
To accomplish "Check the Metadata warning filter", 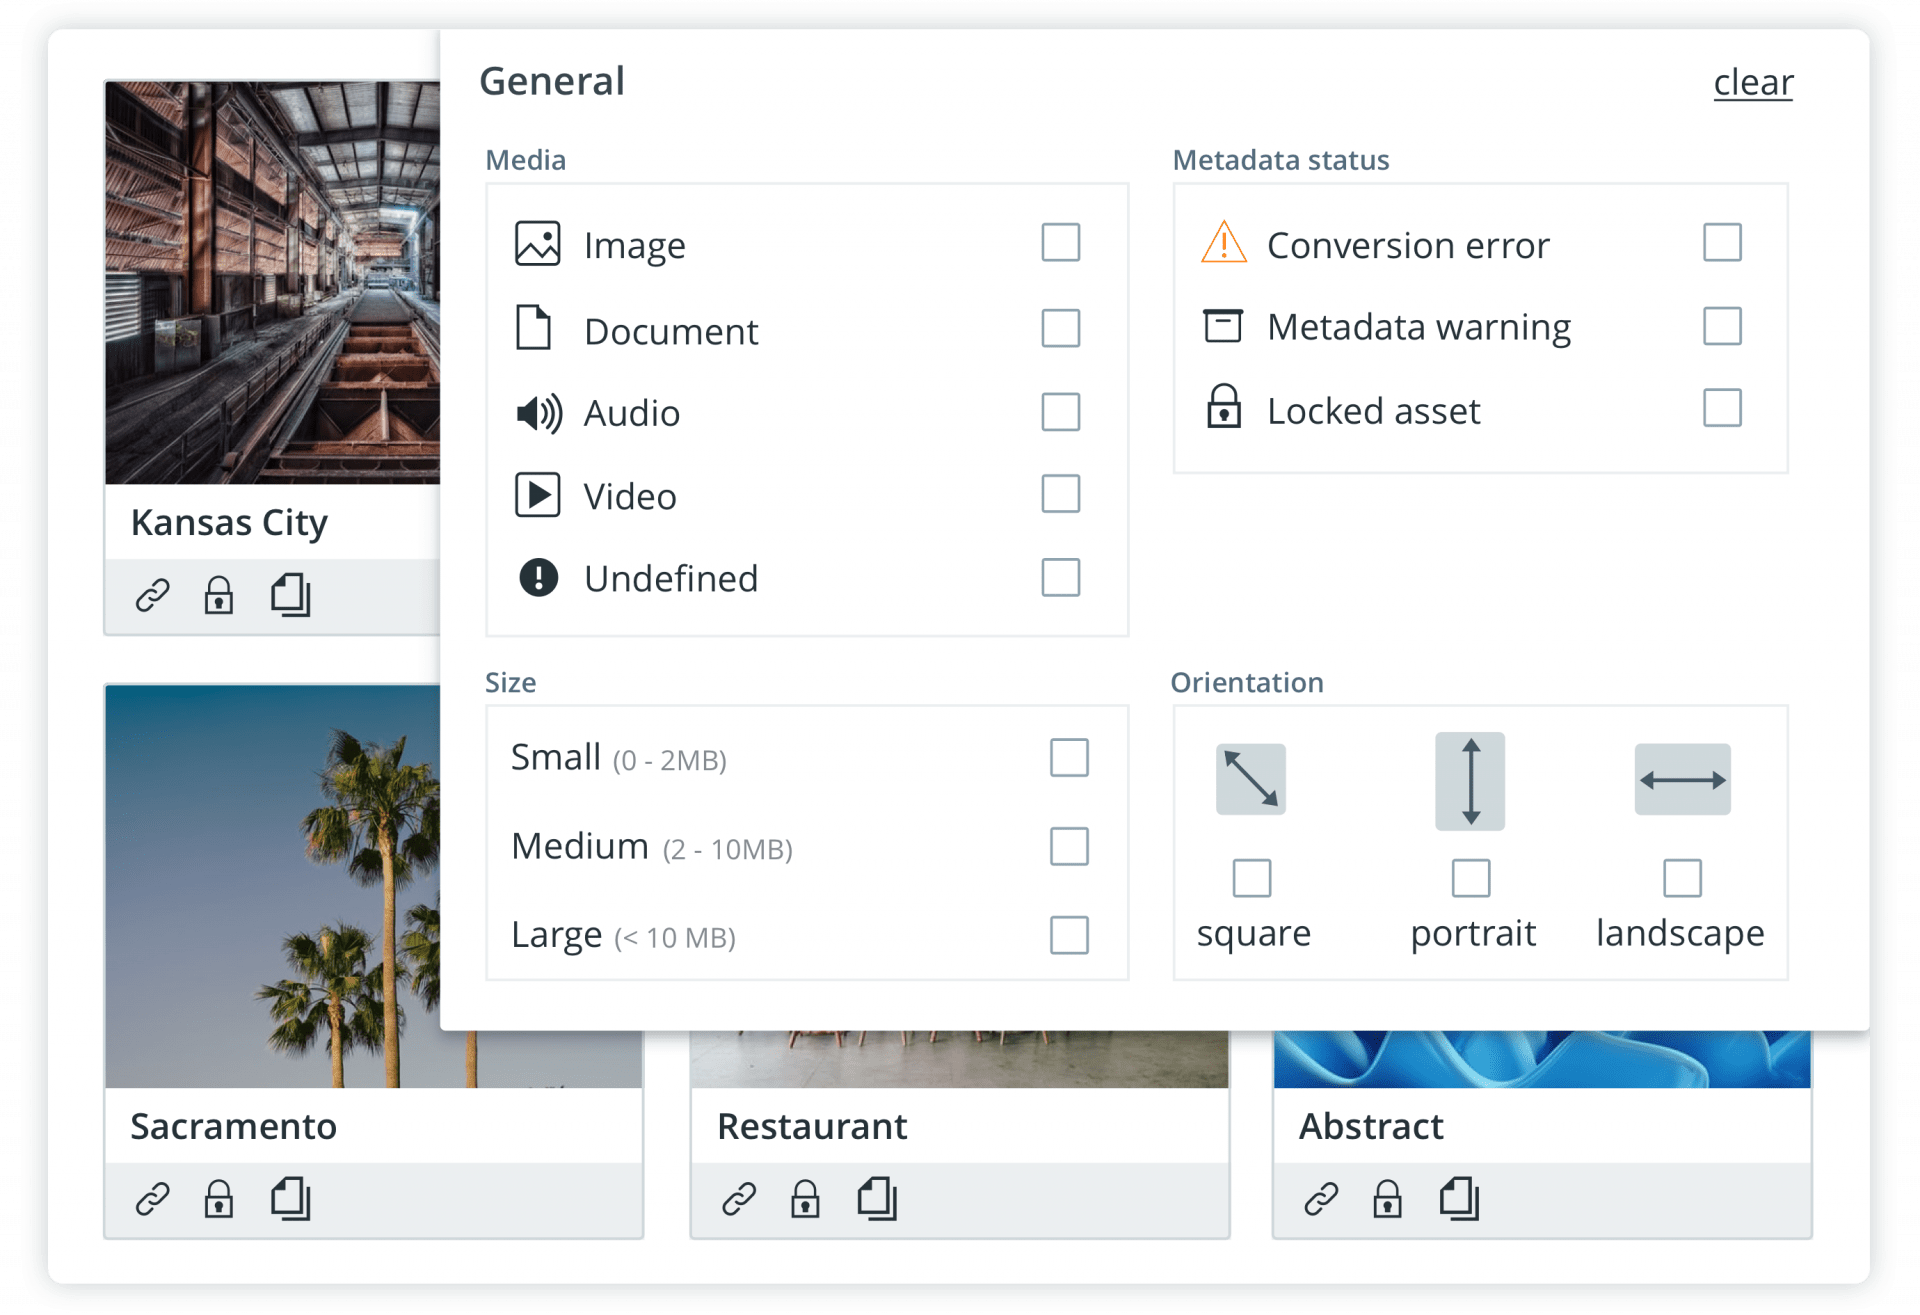I will [x=1722, y=326].
